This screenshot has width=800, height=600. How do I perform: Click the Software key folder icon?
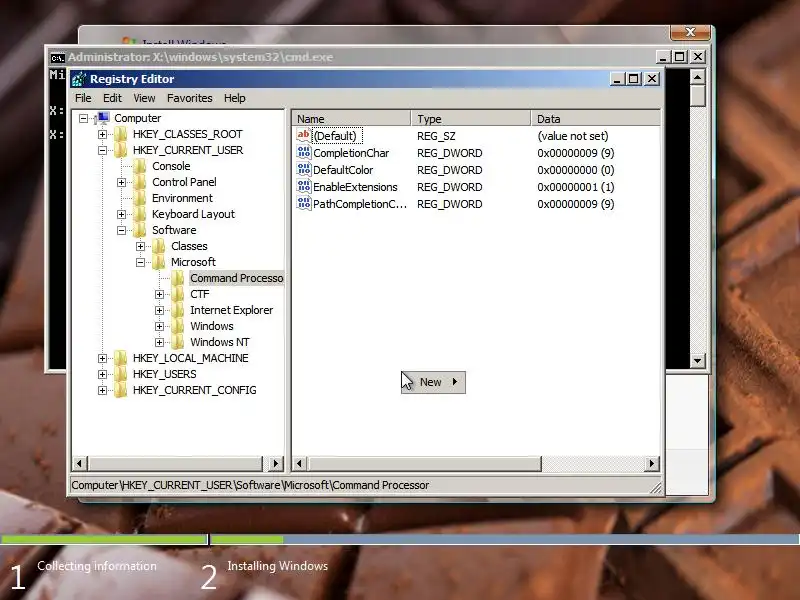tap(140, 230)
